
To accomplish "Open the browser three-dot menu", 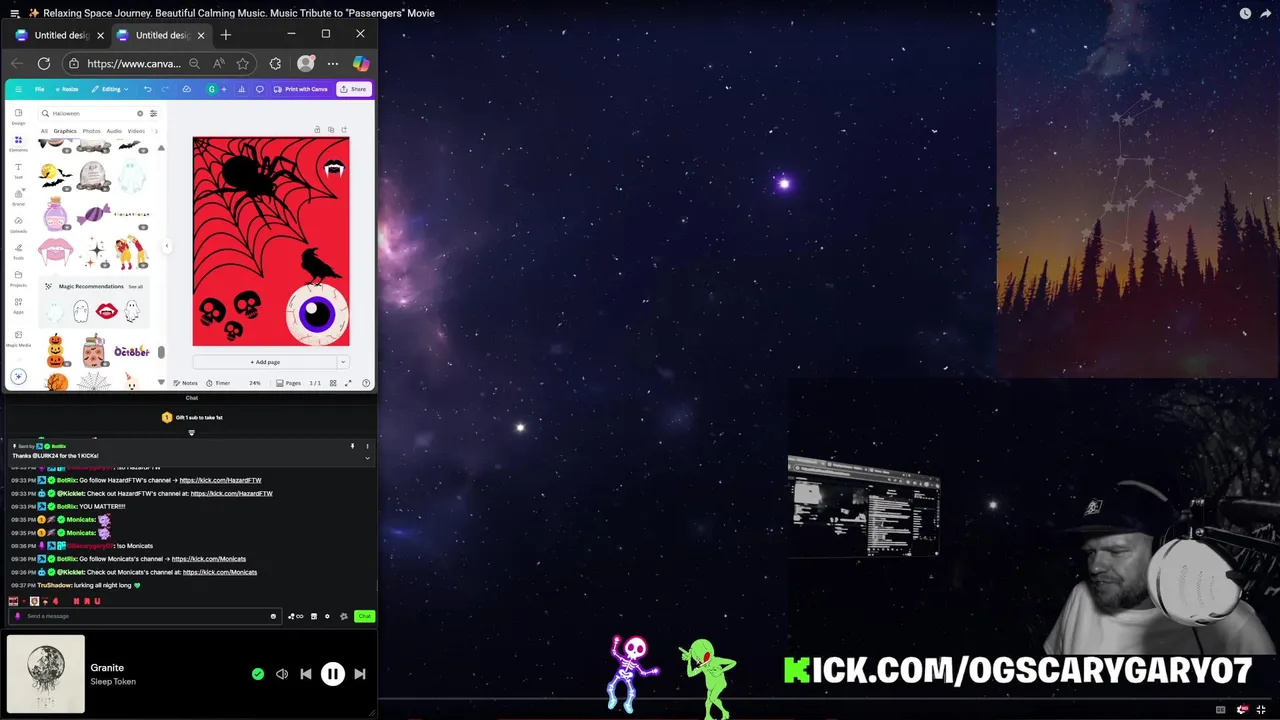I will tap(333, 63).
